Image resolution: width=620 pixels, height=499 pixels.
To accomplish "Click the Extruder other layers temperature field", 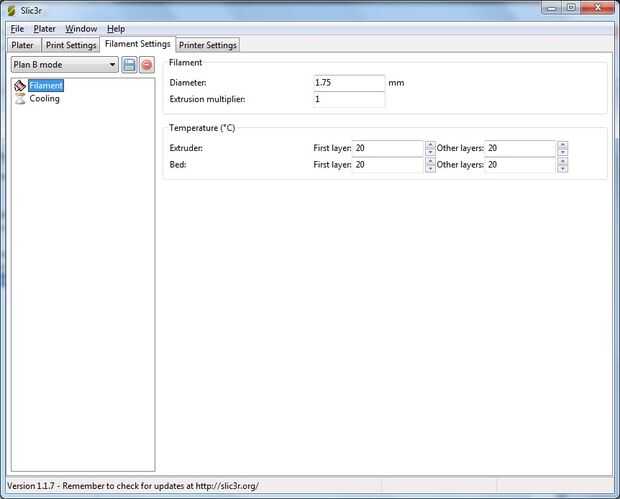I will pyautogui.click(x=520, y=148).
